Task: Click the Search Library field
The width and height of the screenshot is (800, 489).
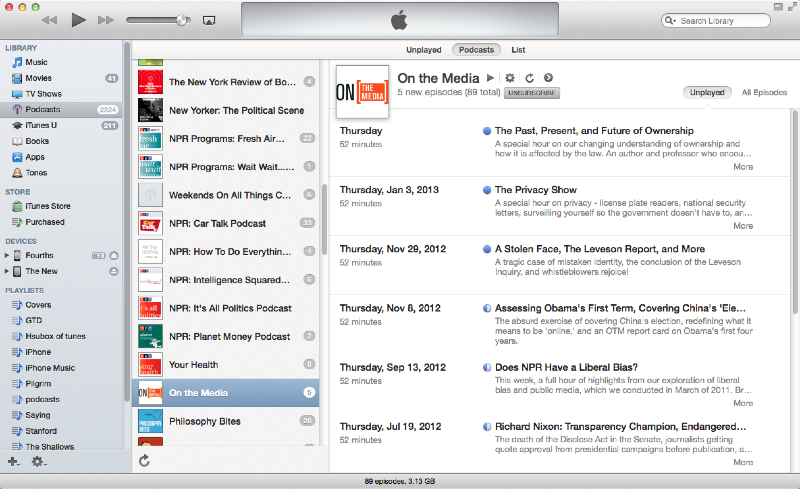Action: click(x=715, y=21)
